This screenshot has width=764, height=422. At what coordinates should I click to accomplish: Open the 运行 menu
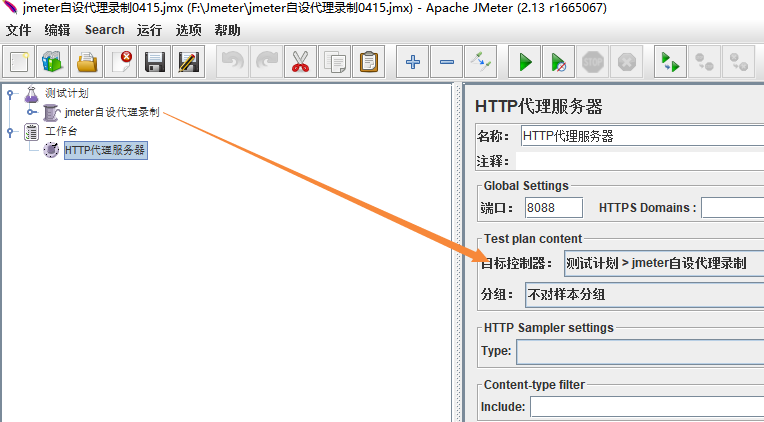pos(149,30)
